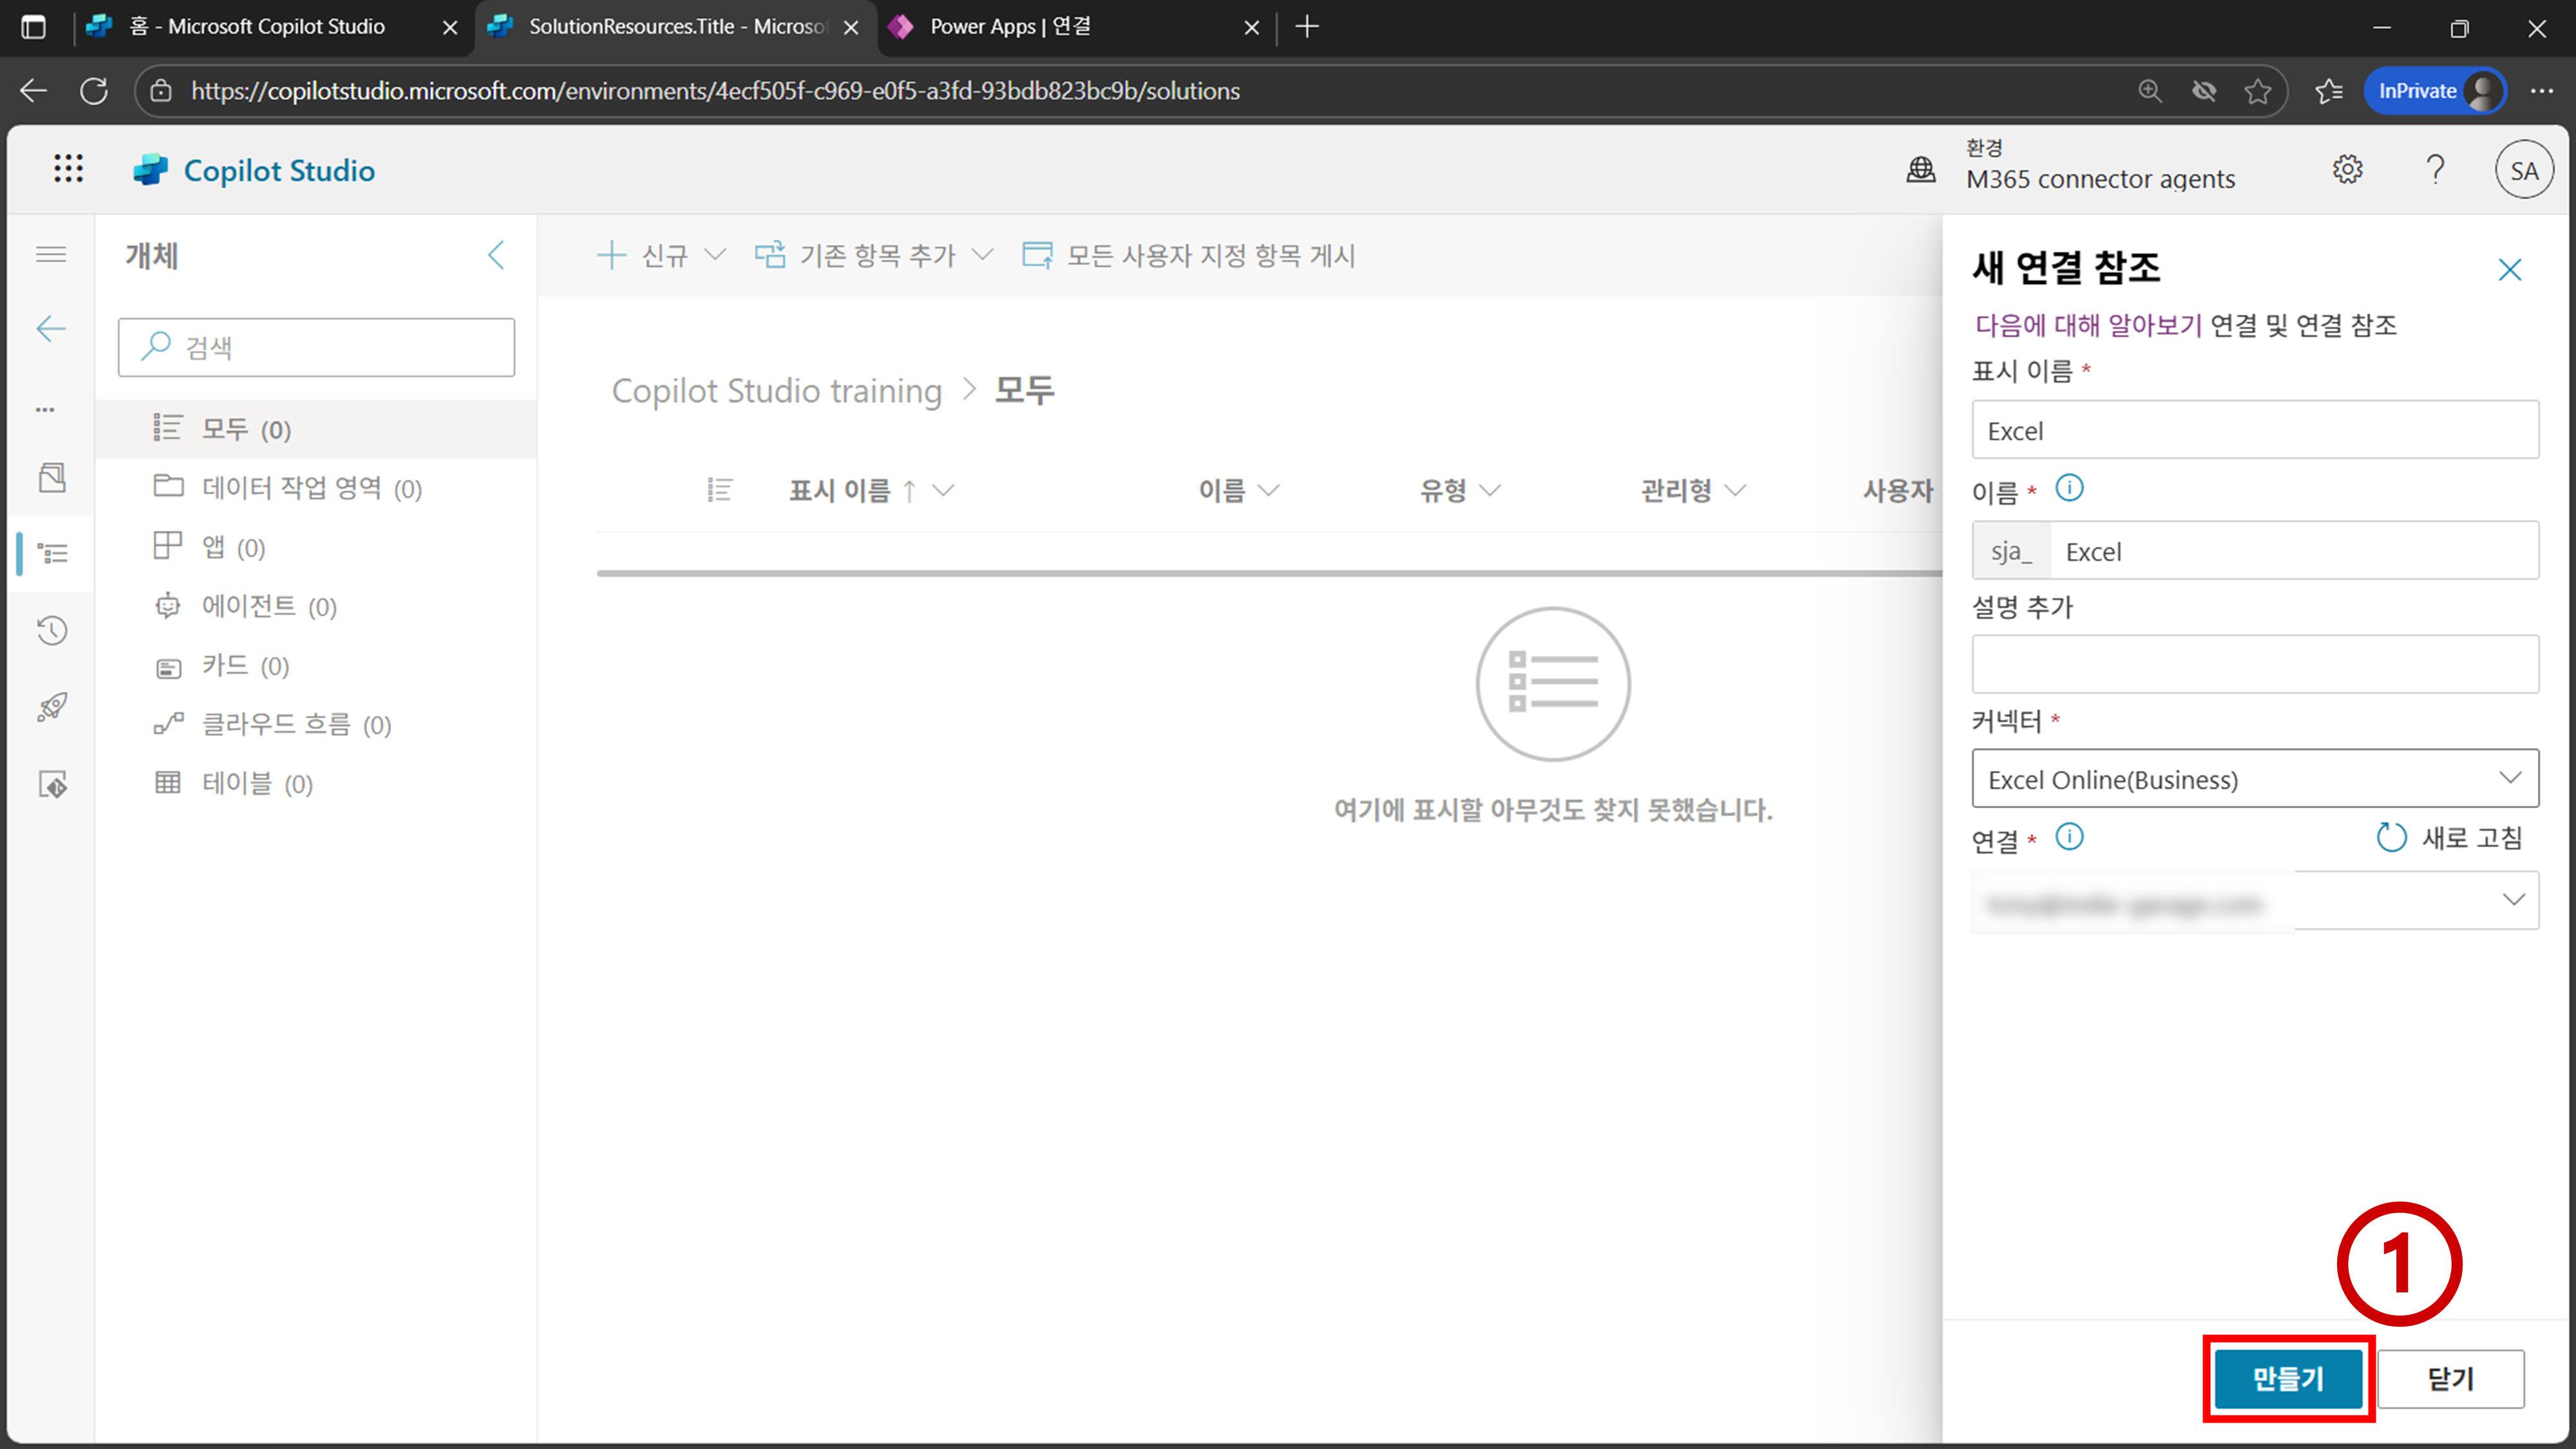Image resolution: width=2576 pixels, height=1449 pixels.
Task: Click the 만들기 button
Action: (x=2287, y=1379)
